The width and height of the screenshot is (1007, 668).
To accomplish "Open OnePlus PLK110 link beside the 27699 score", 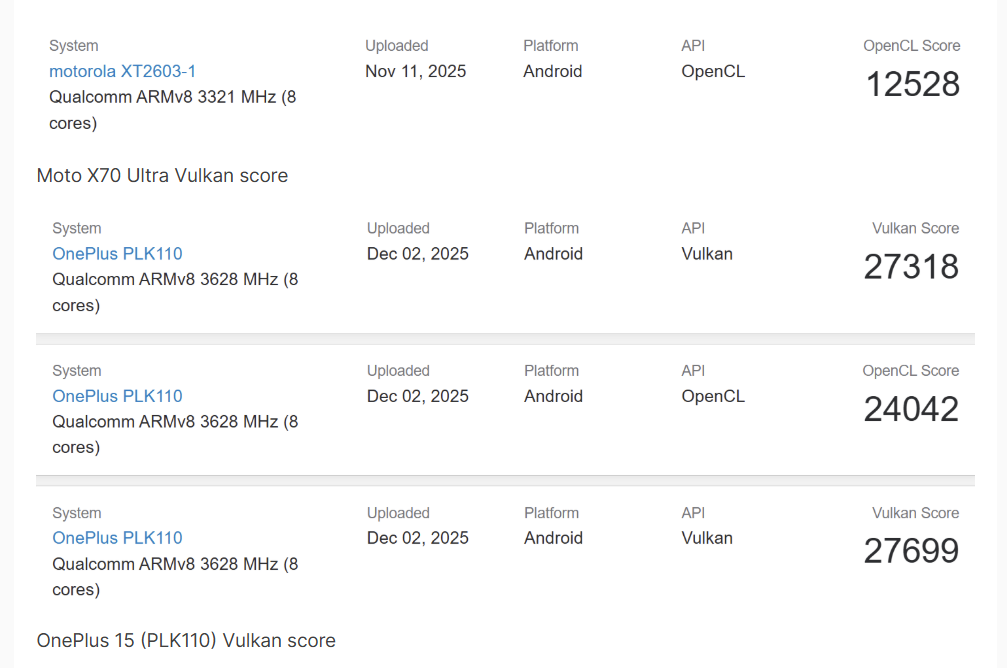I will pos(117,538).
